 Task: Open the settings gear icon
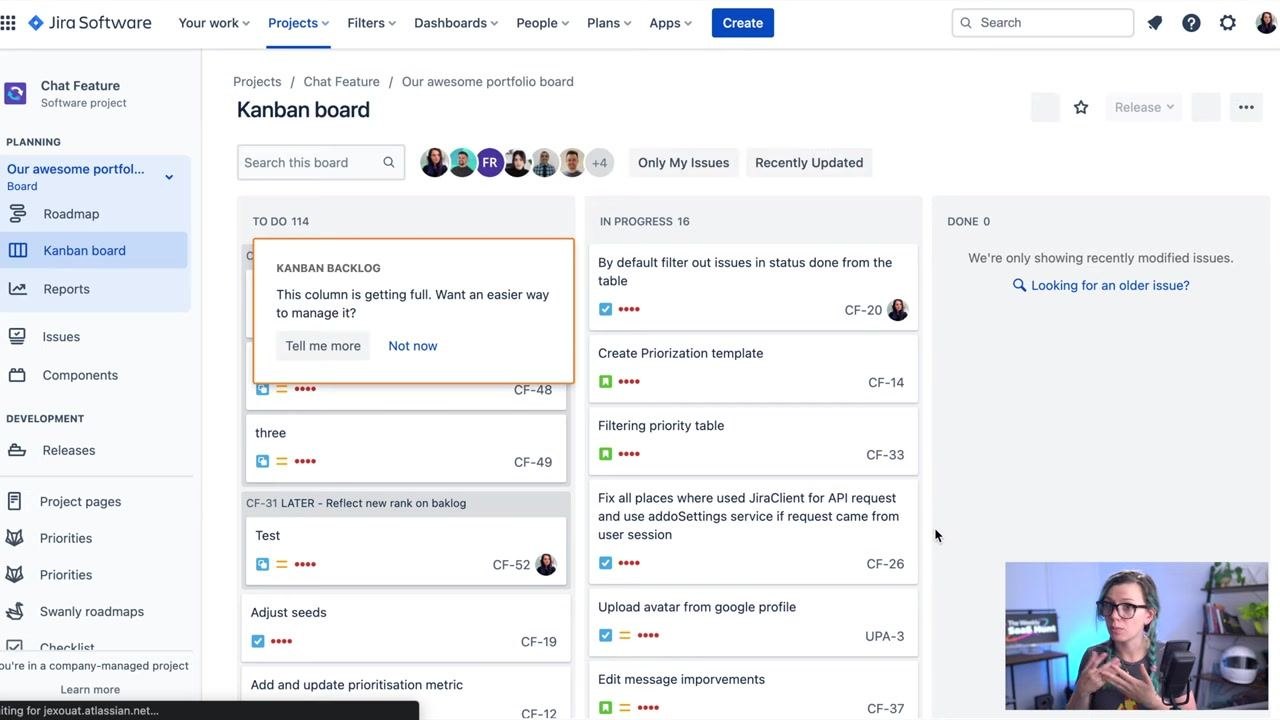1228,22
